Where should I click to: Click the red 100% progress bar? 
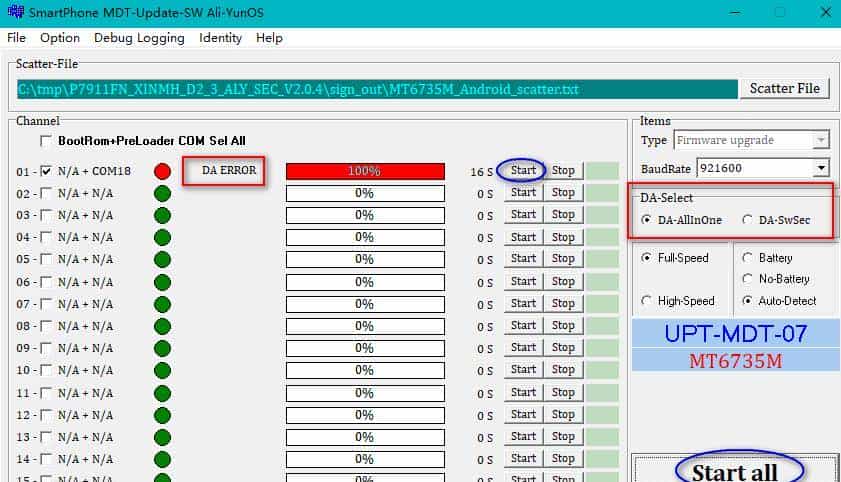[x=365, y=171]
